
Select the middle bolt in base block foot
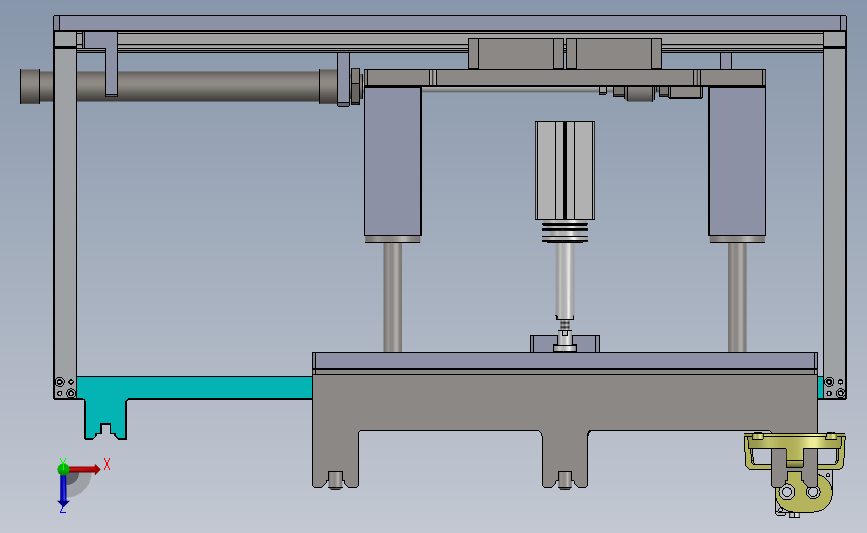[565, 480]
